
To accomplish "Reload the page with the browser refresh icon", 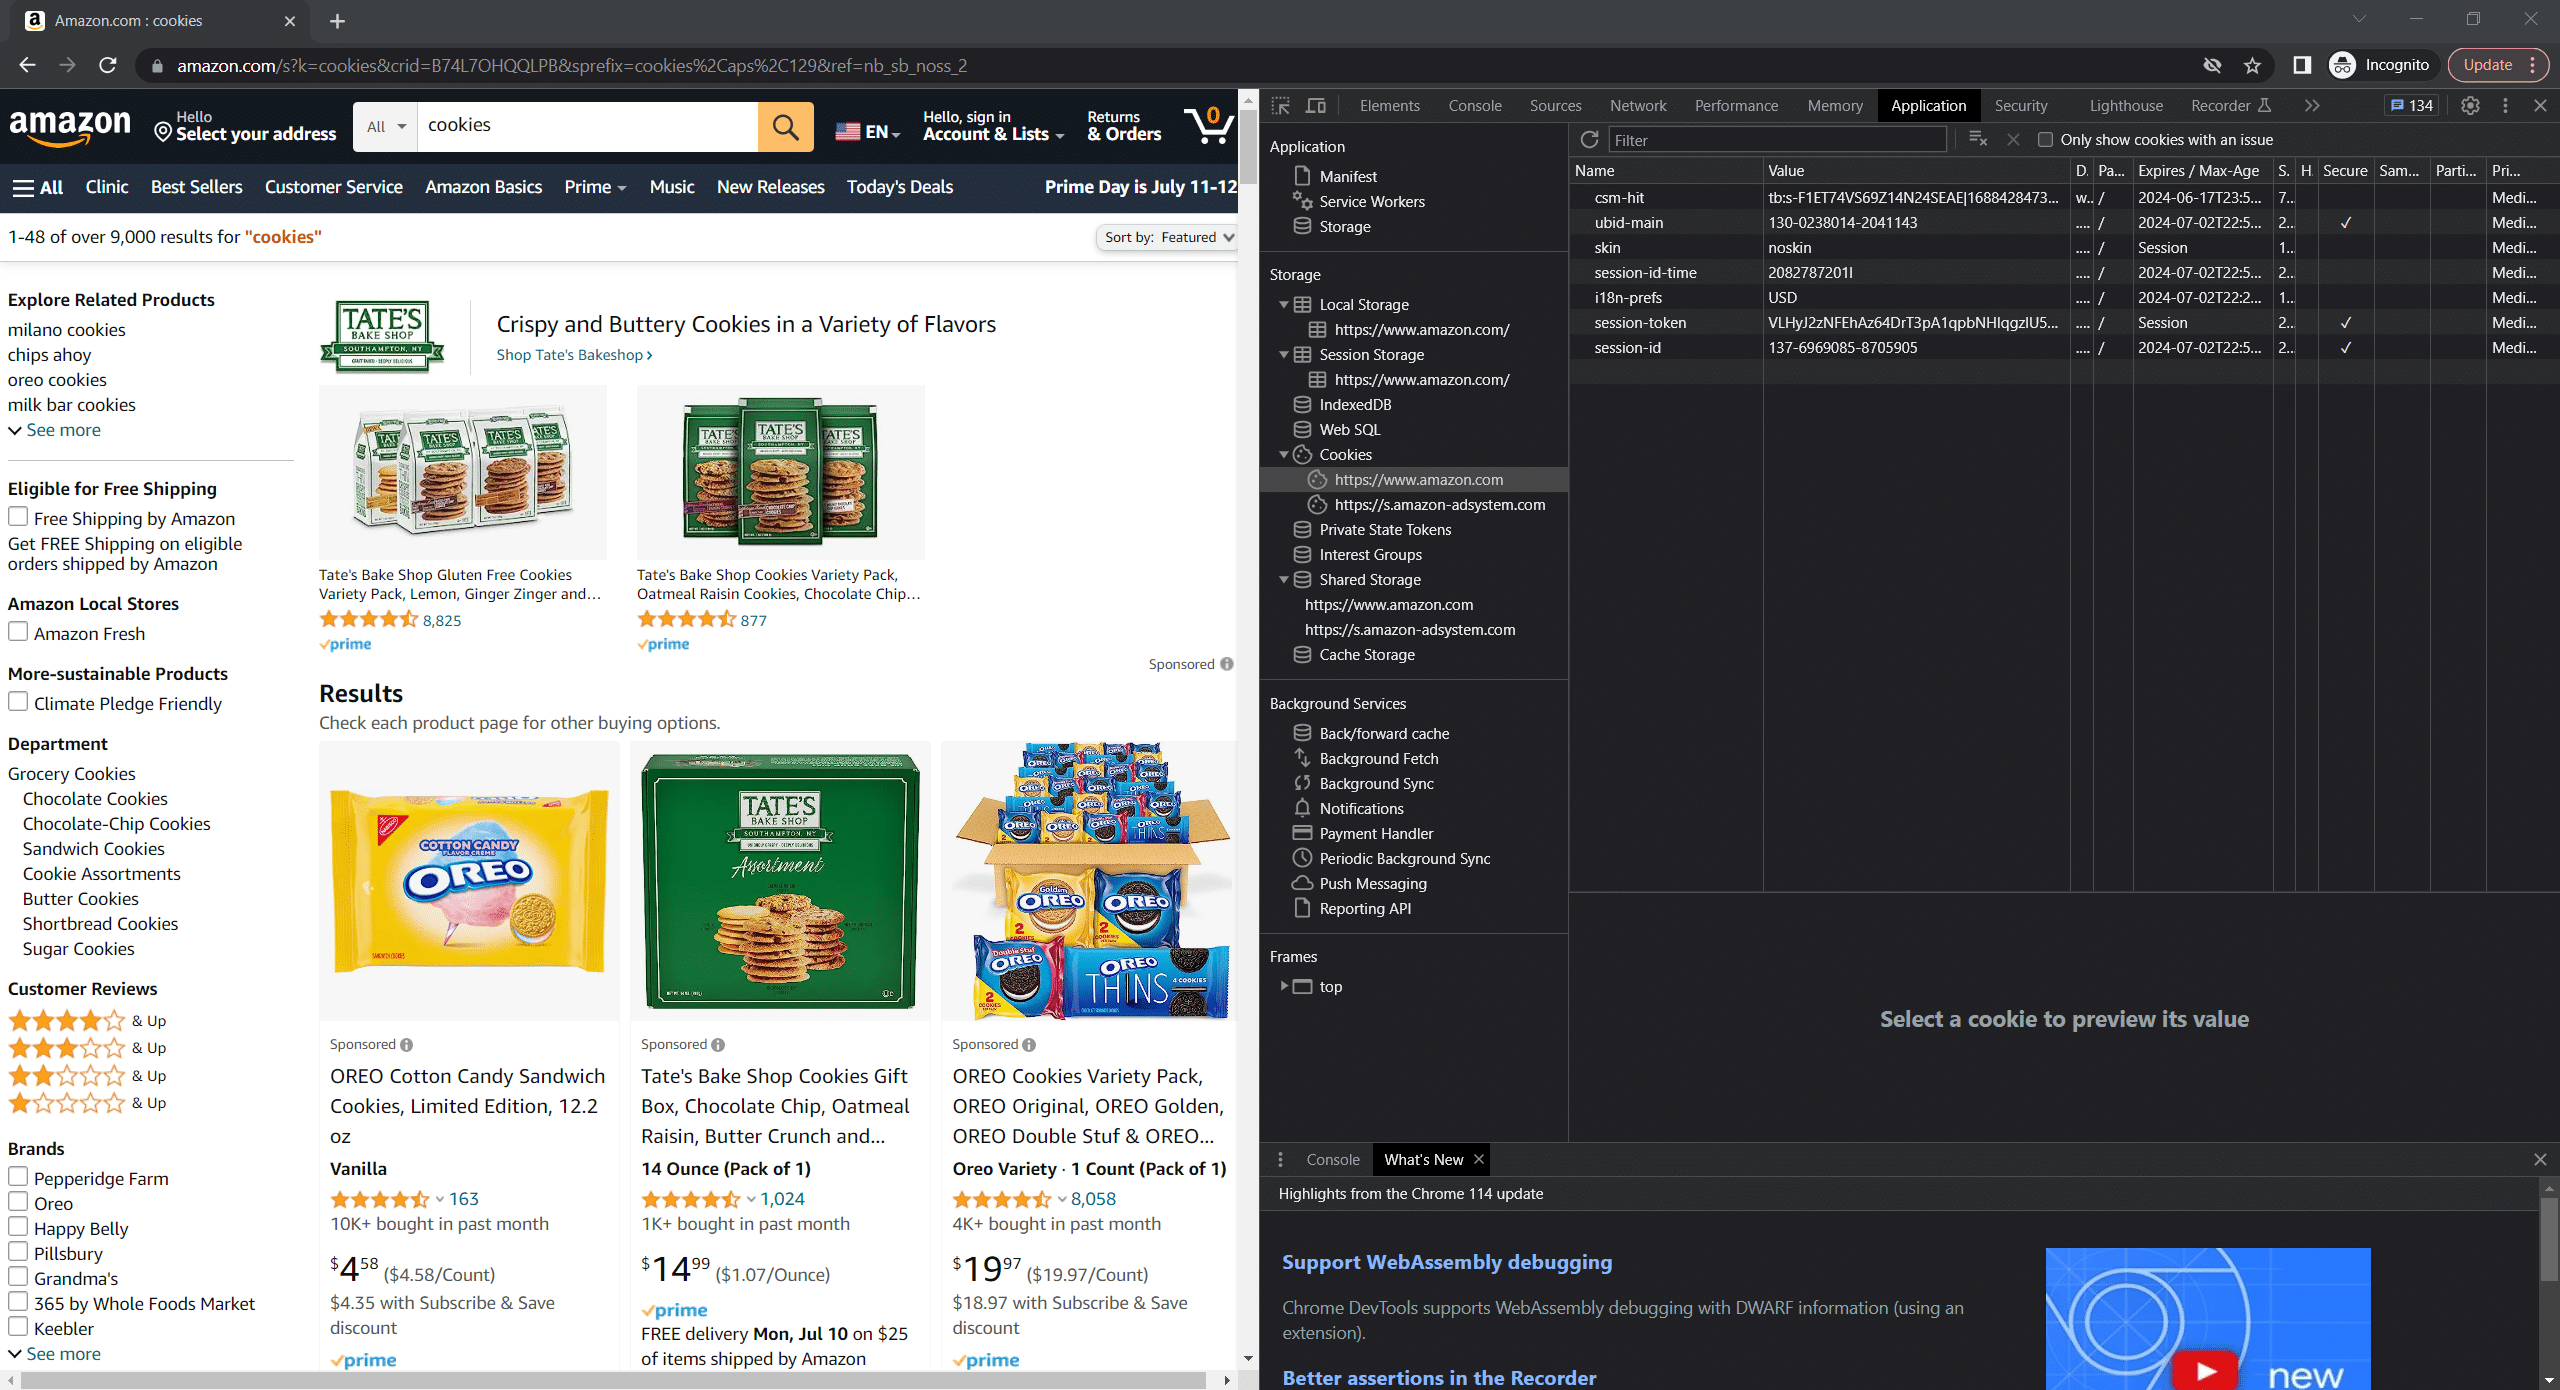I will click(x=108, y=66).
